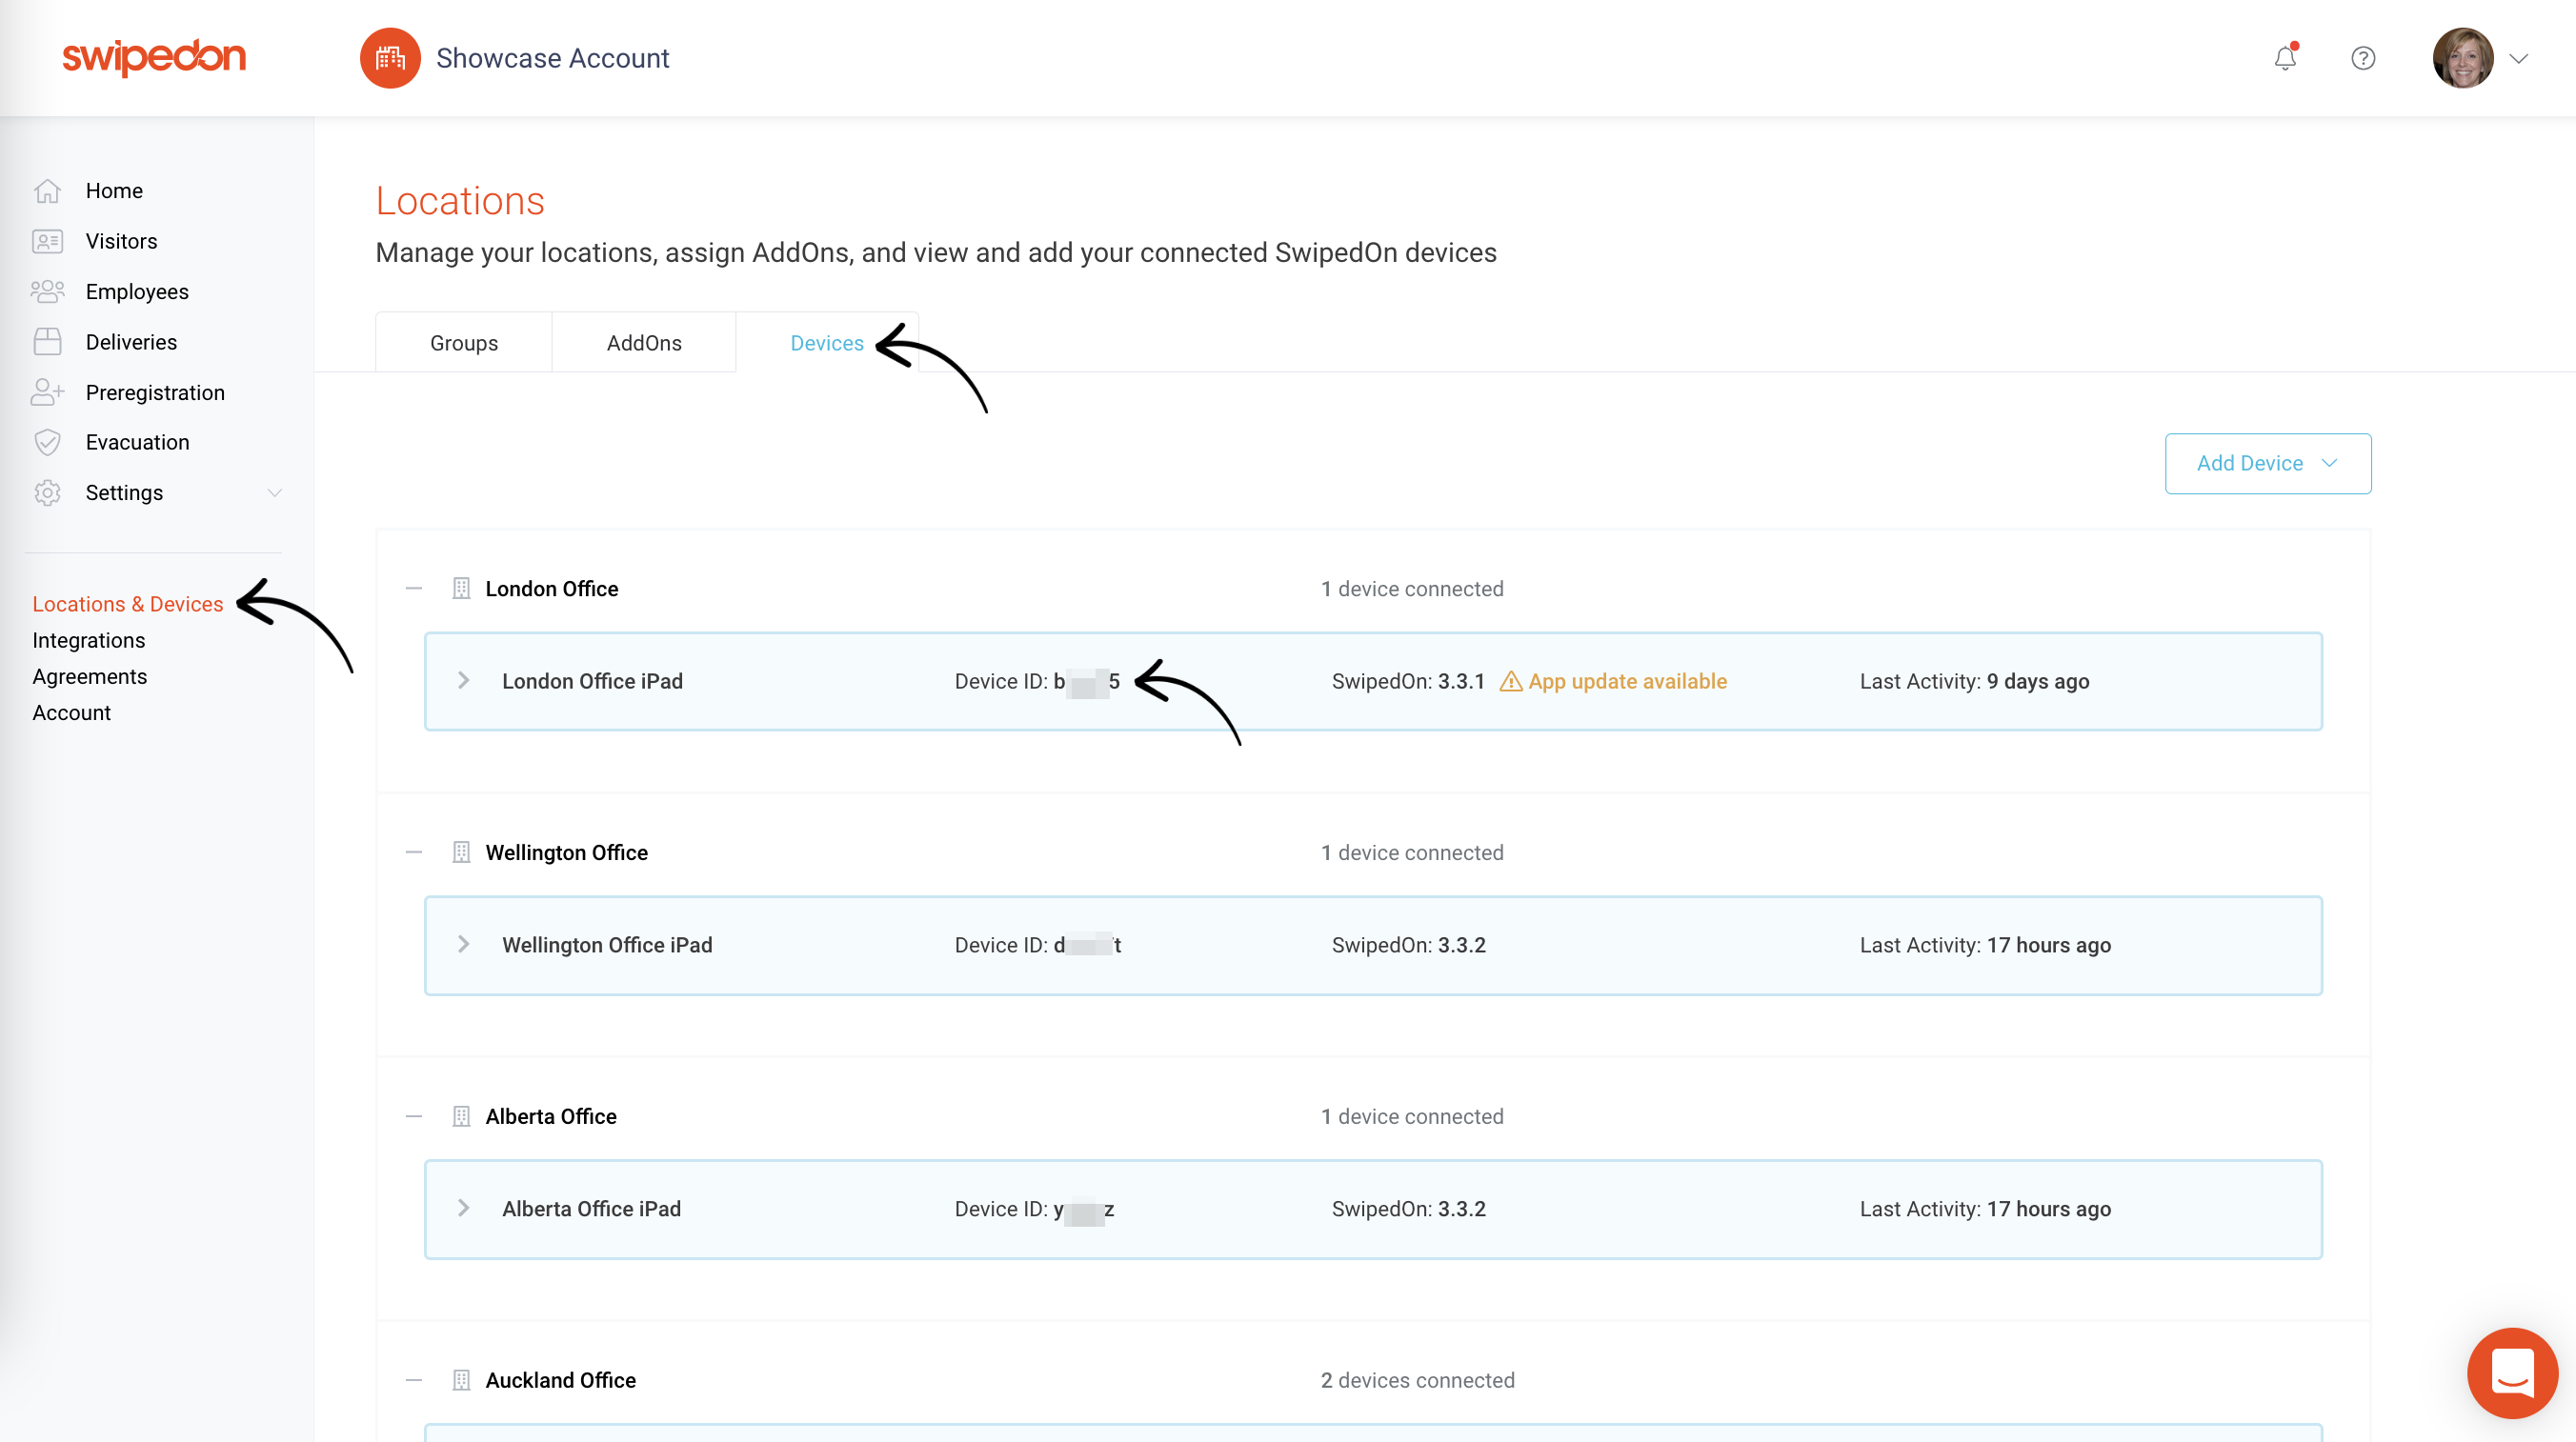Click the Home house icon
This screenshot has width=2576, height=1442.
click(x=47, y=190)
